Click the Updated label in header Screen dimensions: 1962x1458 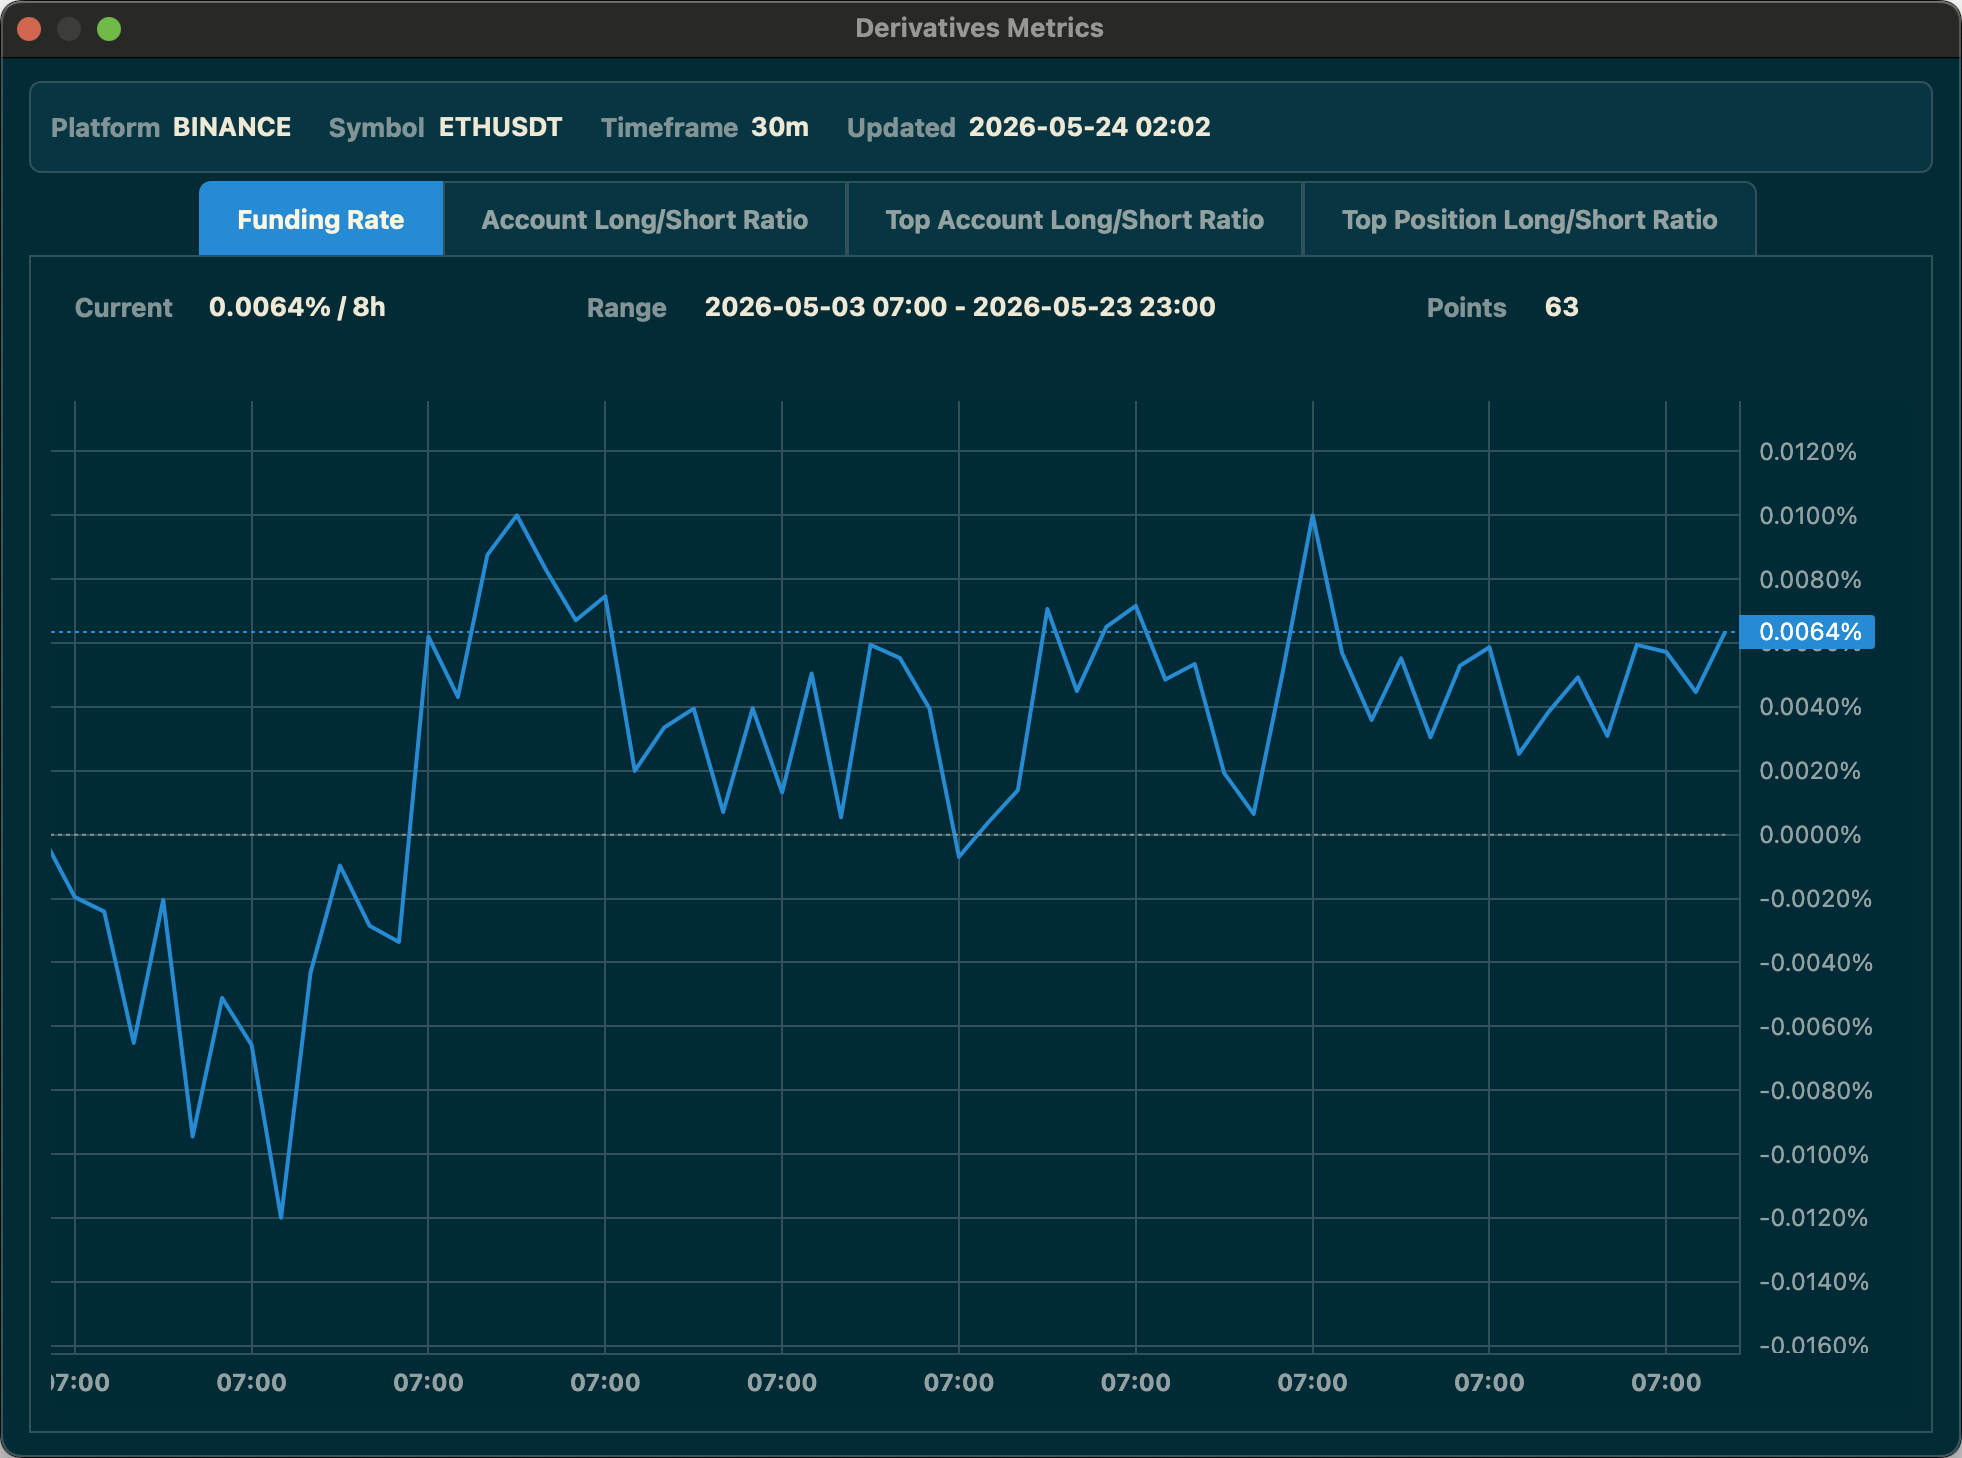coord(901,128)
